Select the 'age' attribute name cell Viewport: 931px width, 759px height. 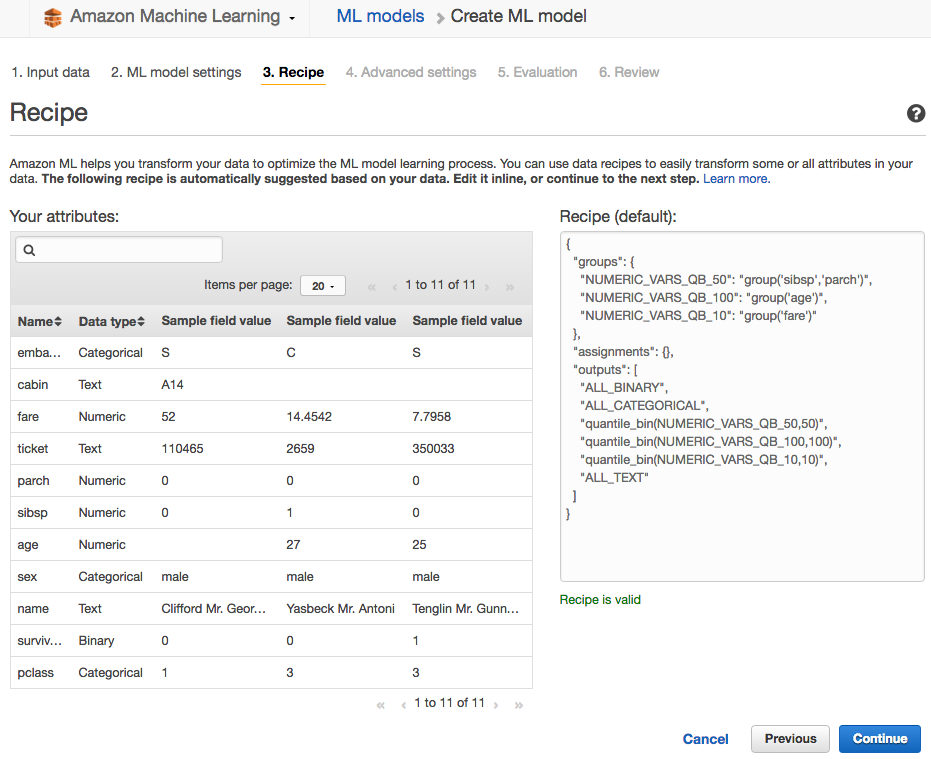pyautogui.click(x=28, y=545)
